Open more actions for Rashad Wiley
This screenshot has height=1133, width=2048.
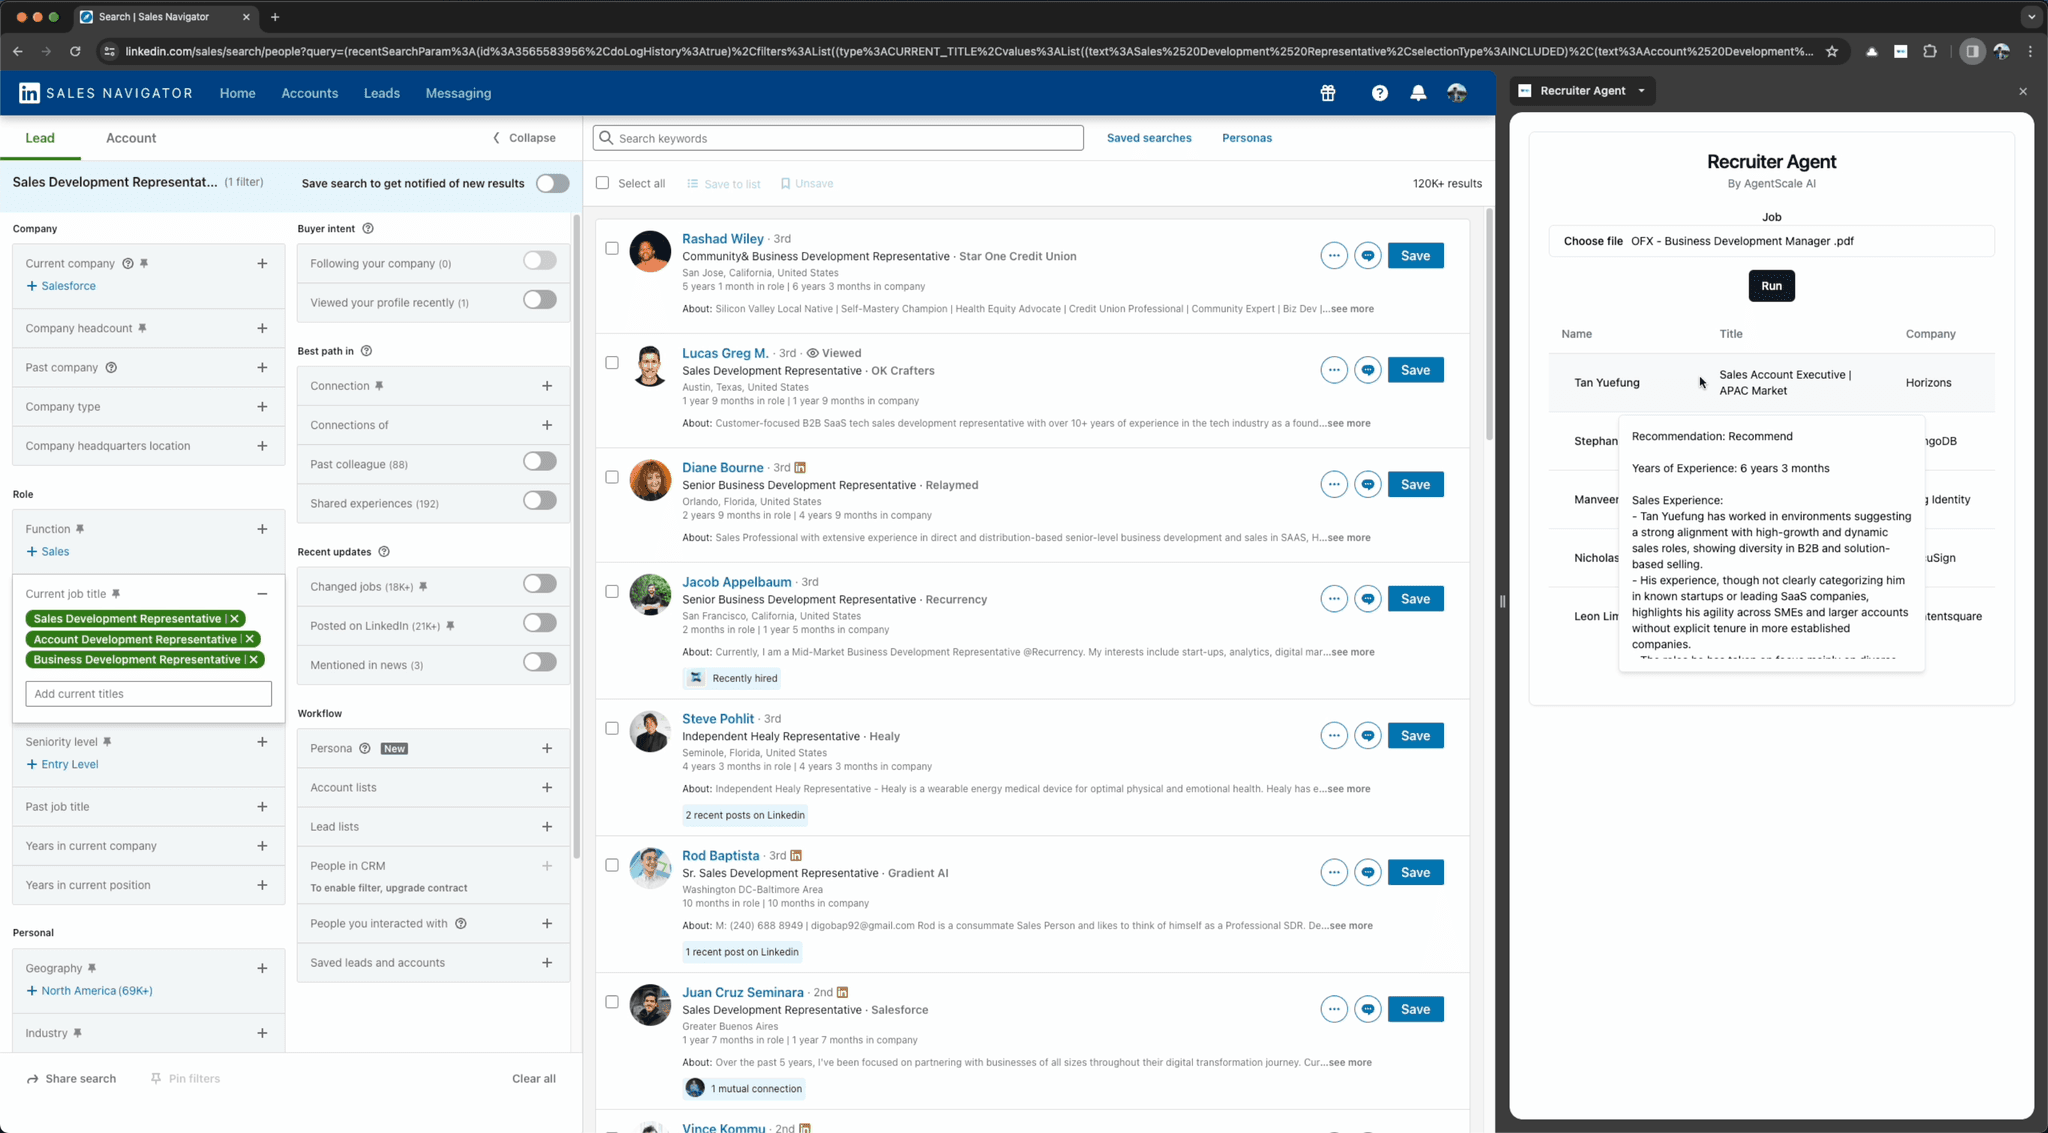click(1333, 256)
